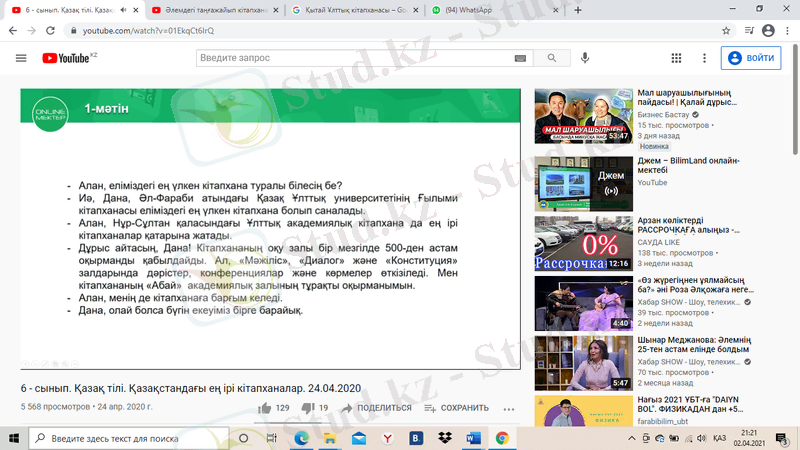
Task: Open the on-screen keyboard in search box
Action: [520, 58]
